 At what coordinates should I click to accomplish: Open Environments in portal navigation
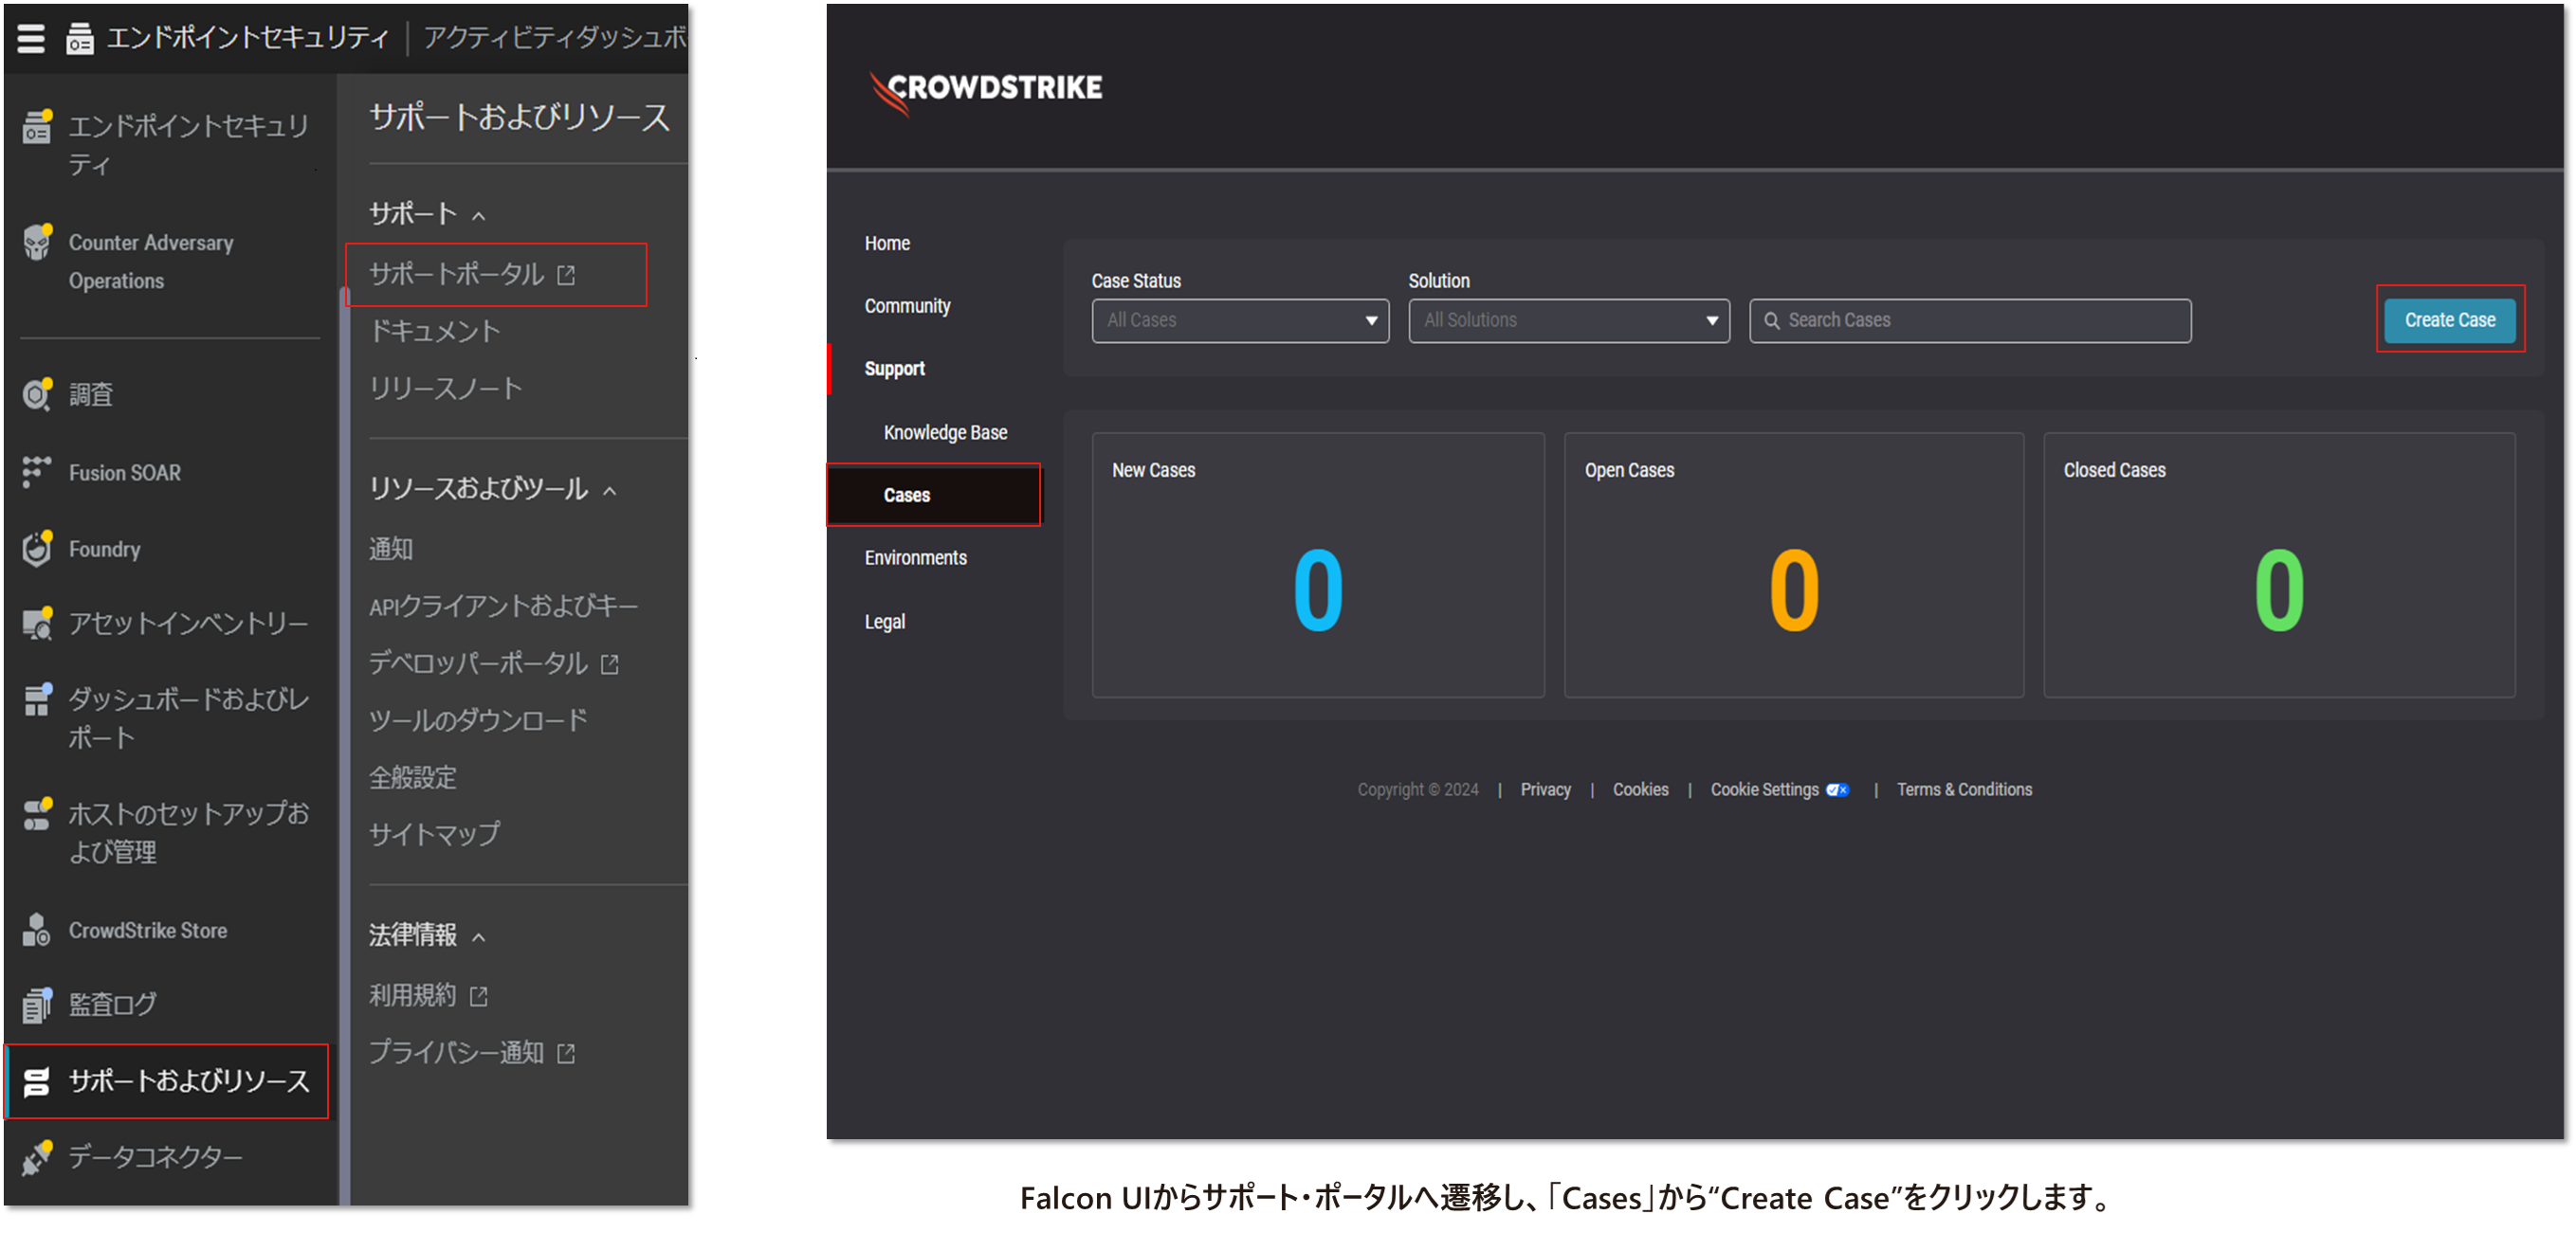[915, 558]
